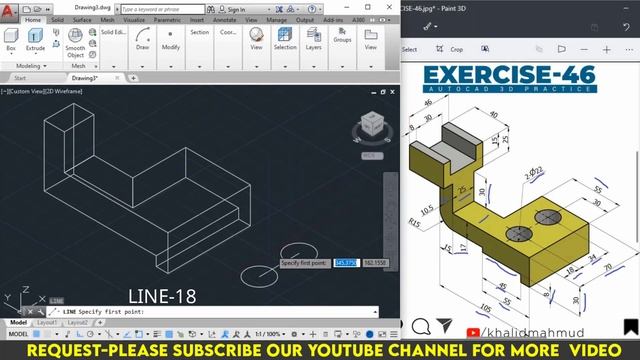Image resolution: width=640 pixels, height=360 pixels.
Task: Open the more options ellipsis in Paint 3D
Action: (x=629, y=49)
